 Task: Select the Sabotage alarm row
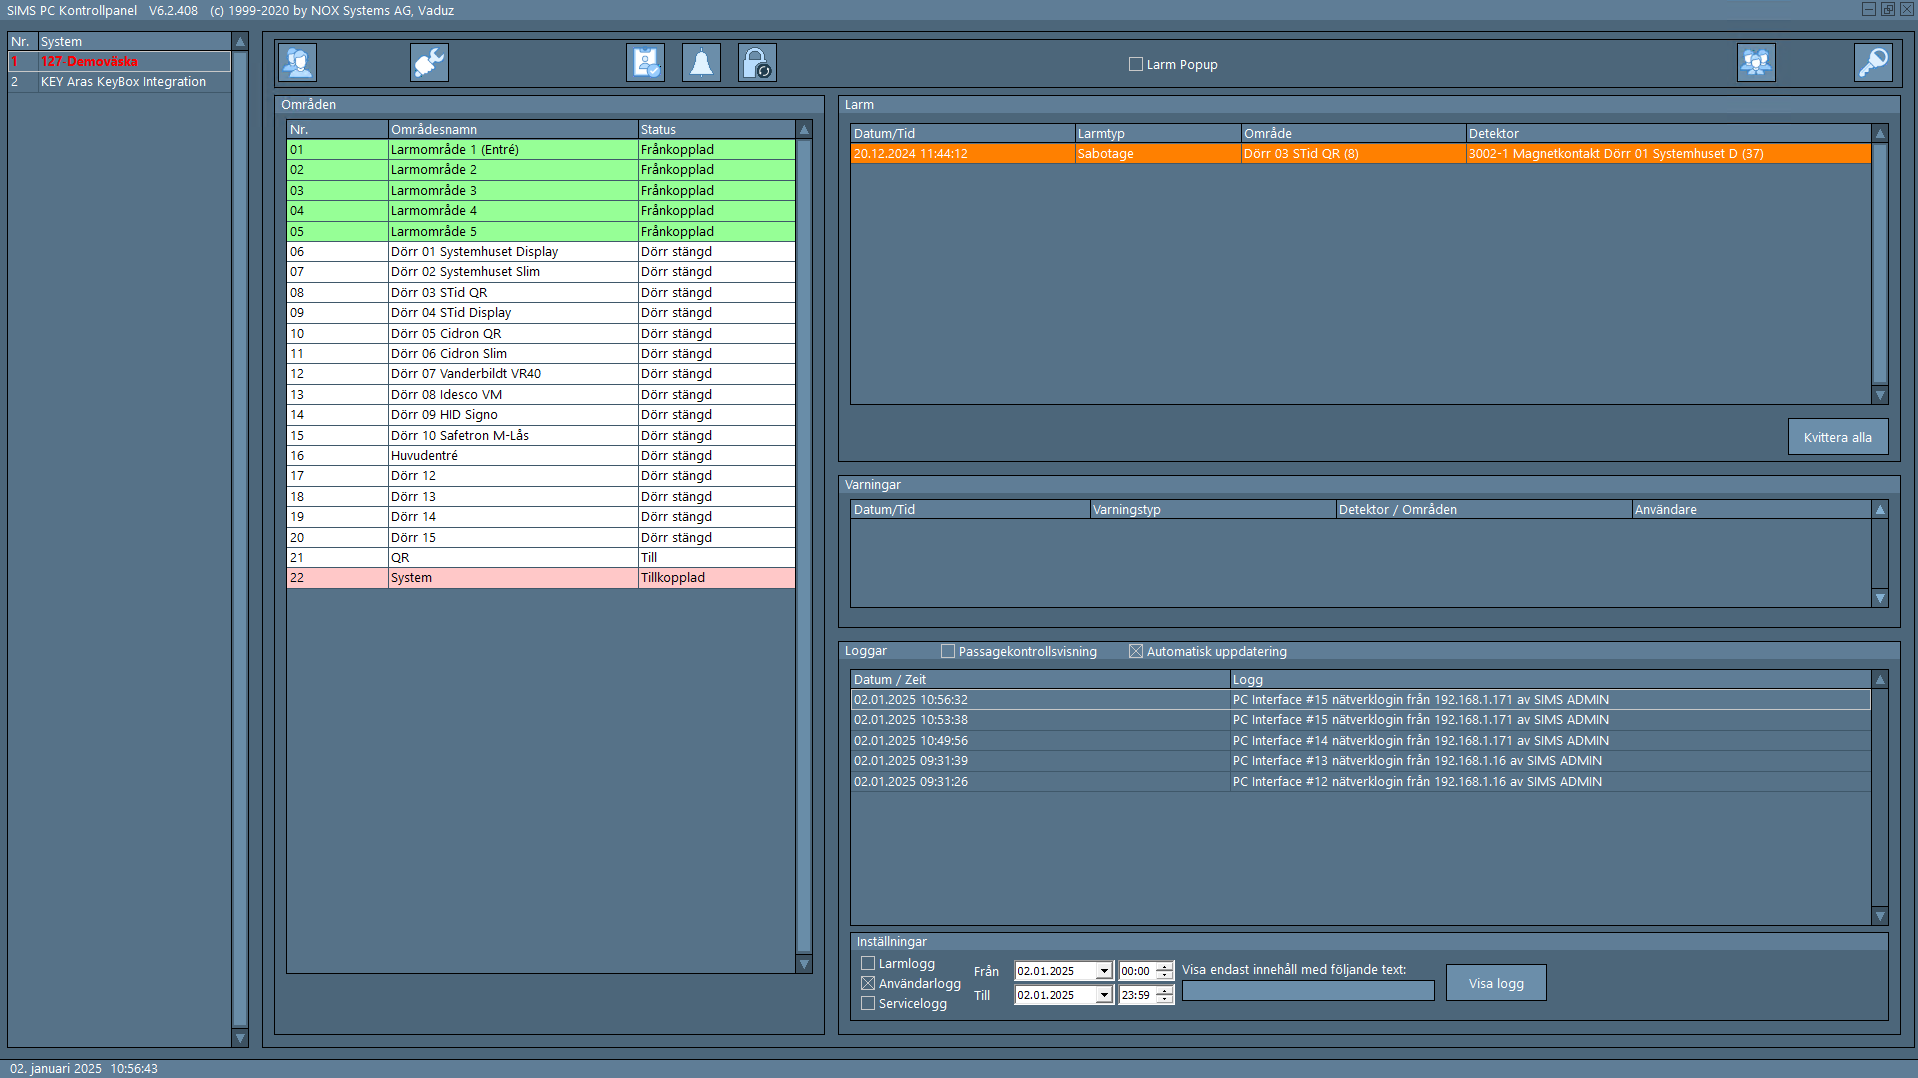(1361, 154)
